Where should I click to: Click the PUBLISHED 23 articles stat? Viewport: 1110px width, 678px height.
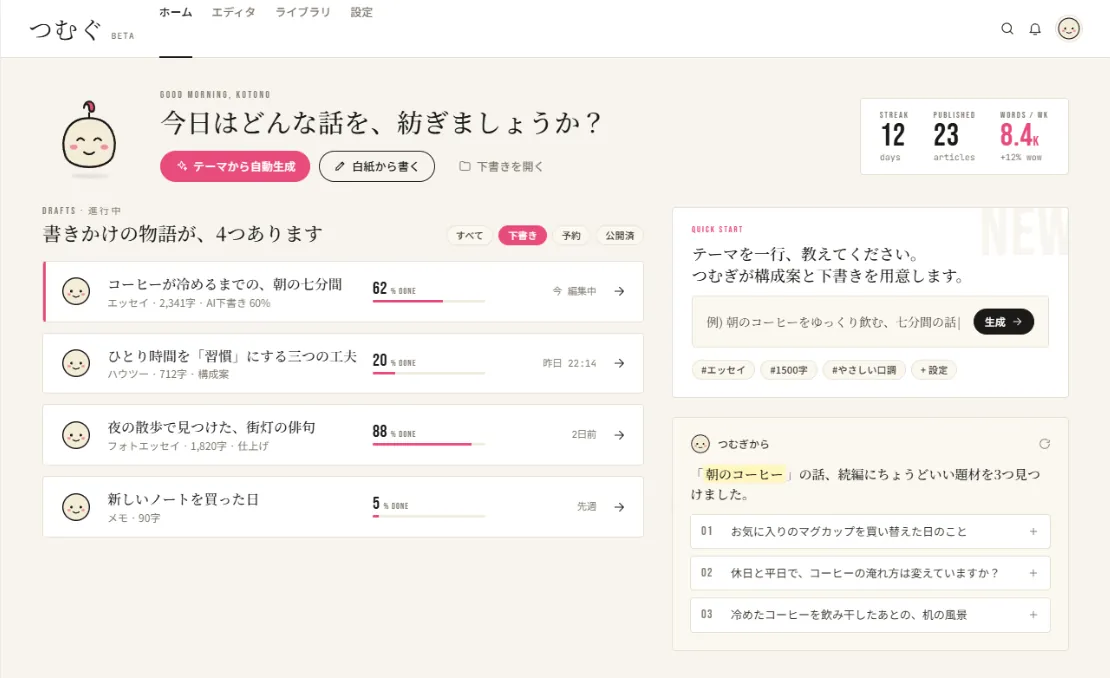pyautogui.click(x=954, y=136)
